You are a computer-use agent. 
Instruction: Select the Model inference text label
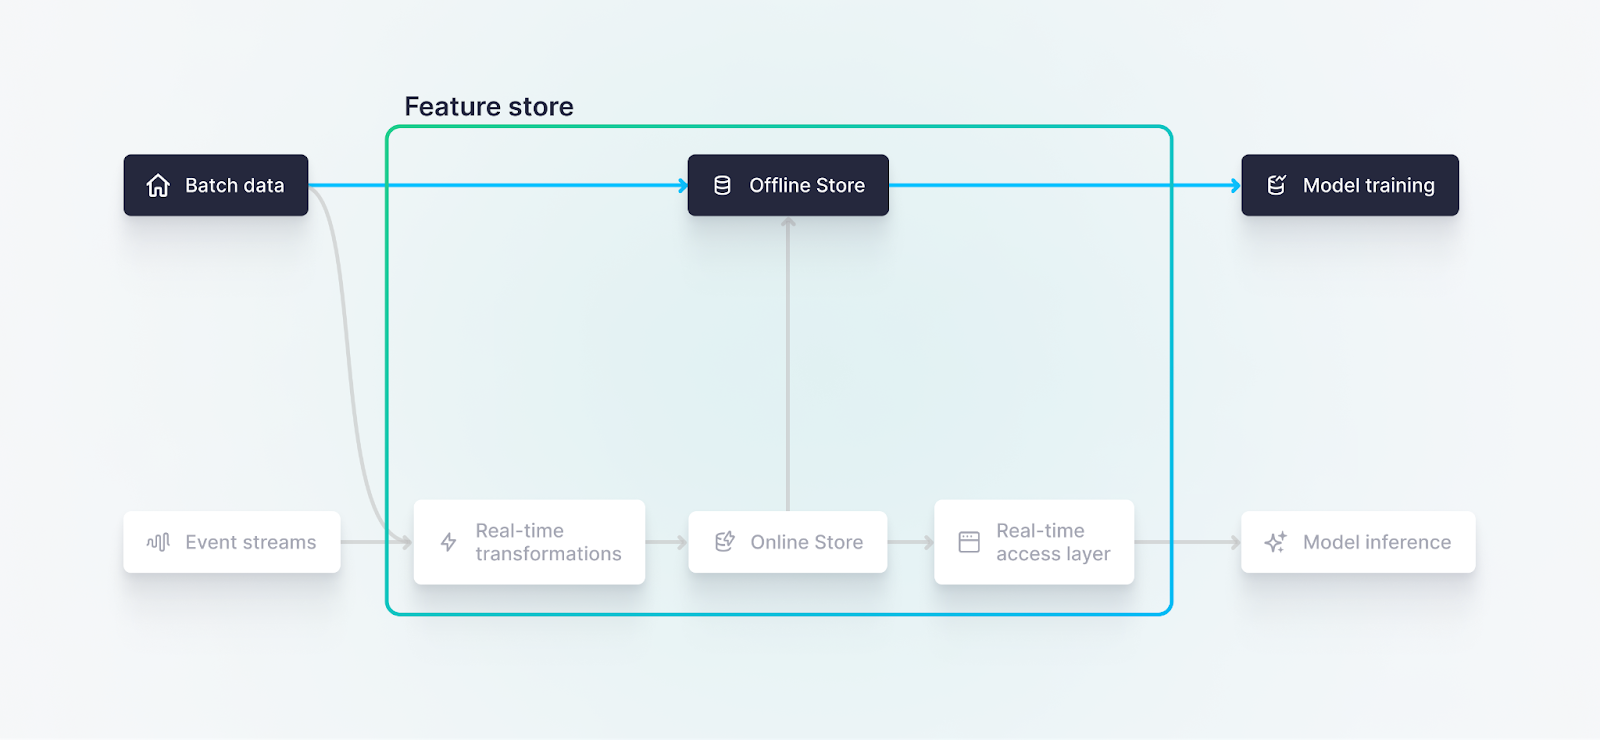pos(1377,542)
